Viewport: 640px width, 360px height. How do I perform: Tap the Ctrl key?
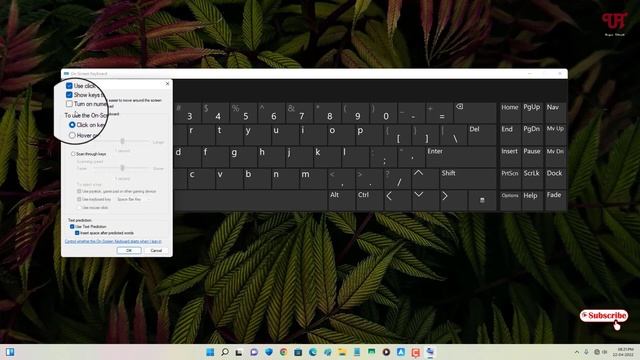point(370,200)
